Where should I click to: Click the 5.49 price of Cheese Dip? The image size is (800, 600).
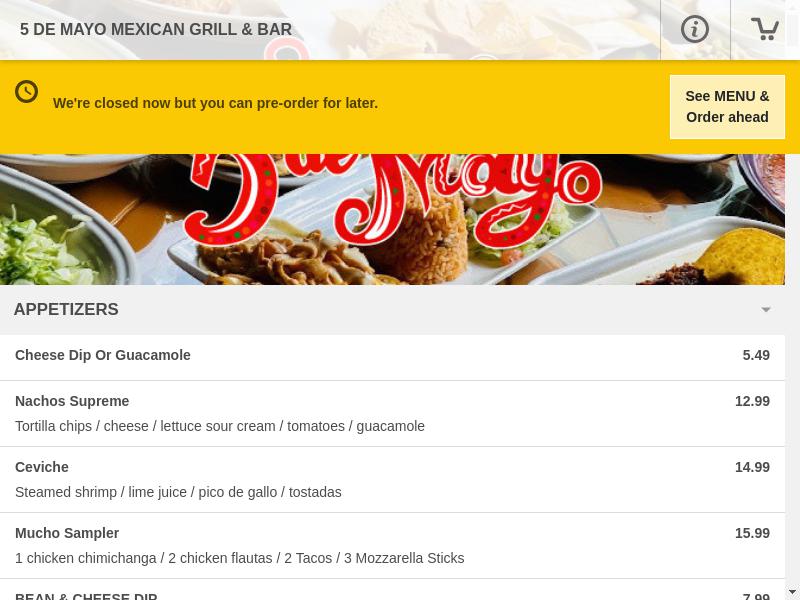756,355
